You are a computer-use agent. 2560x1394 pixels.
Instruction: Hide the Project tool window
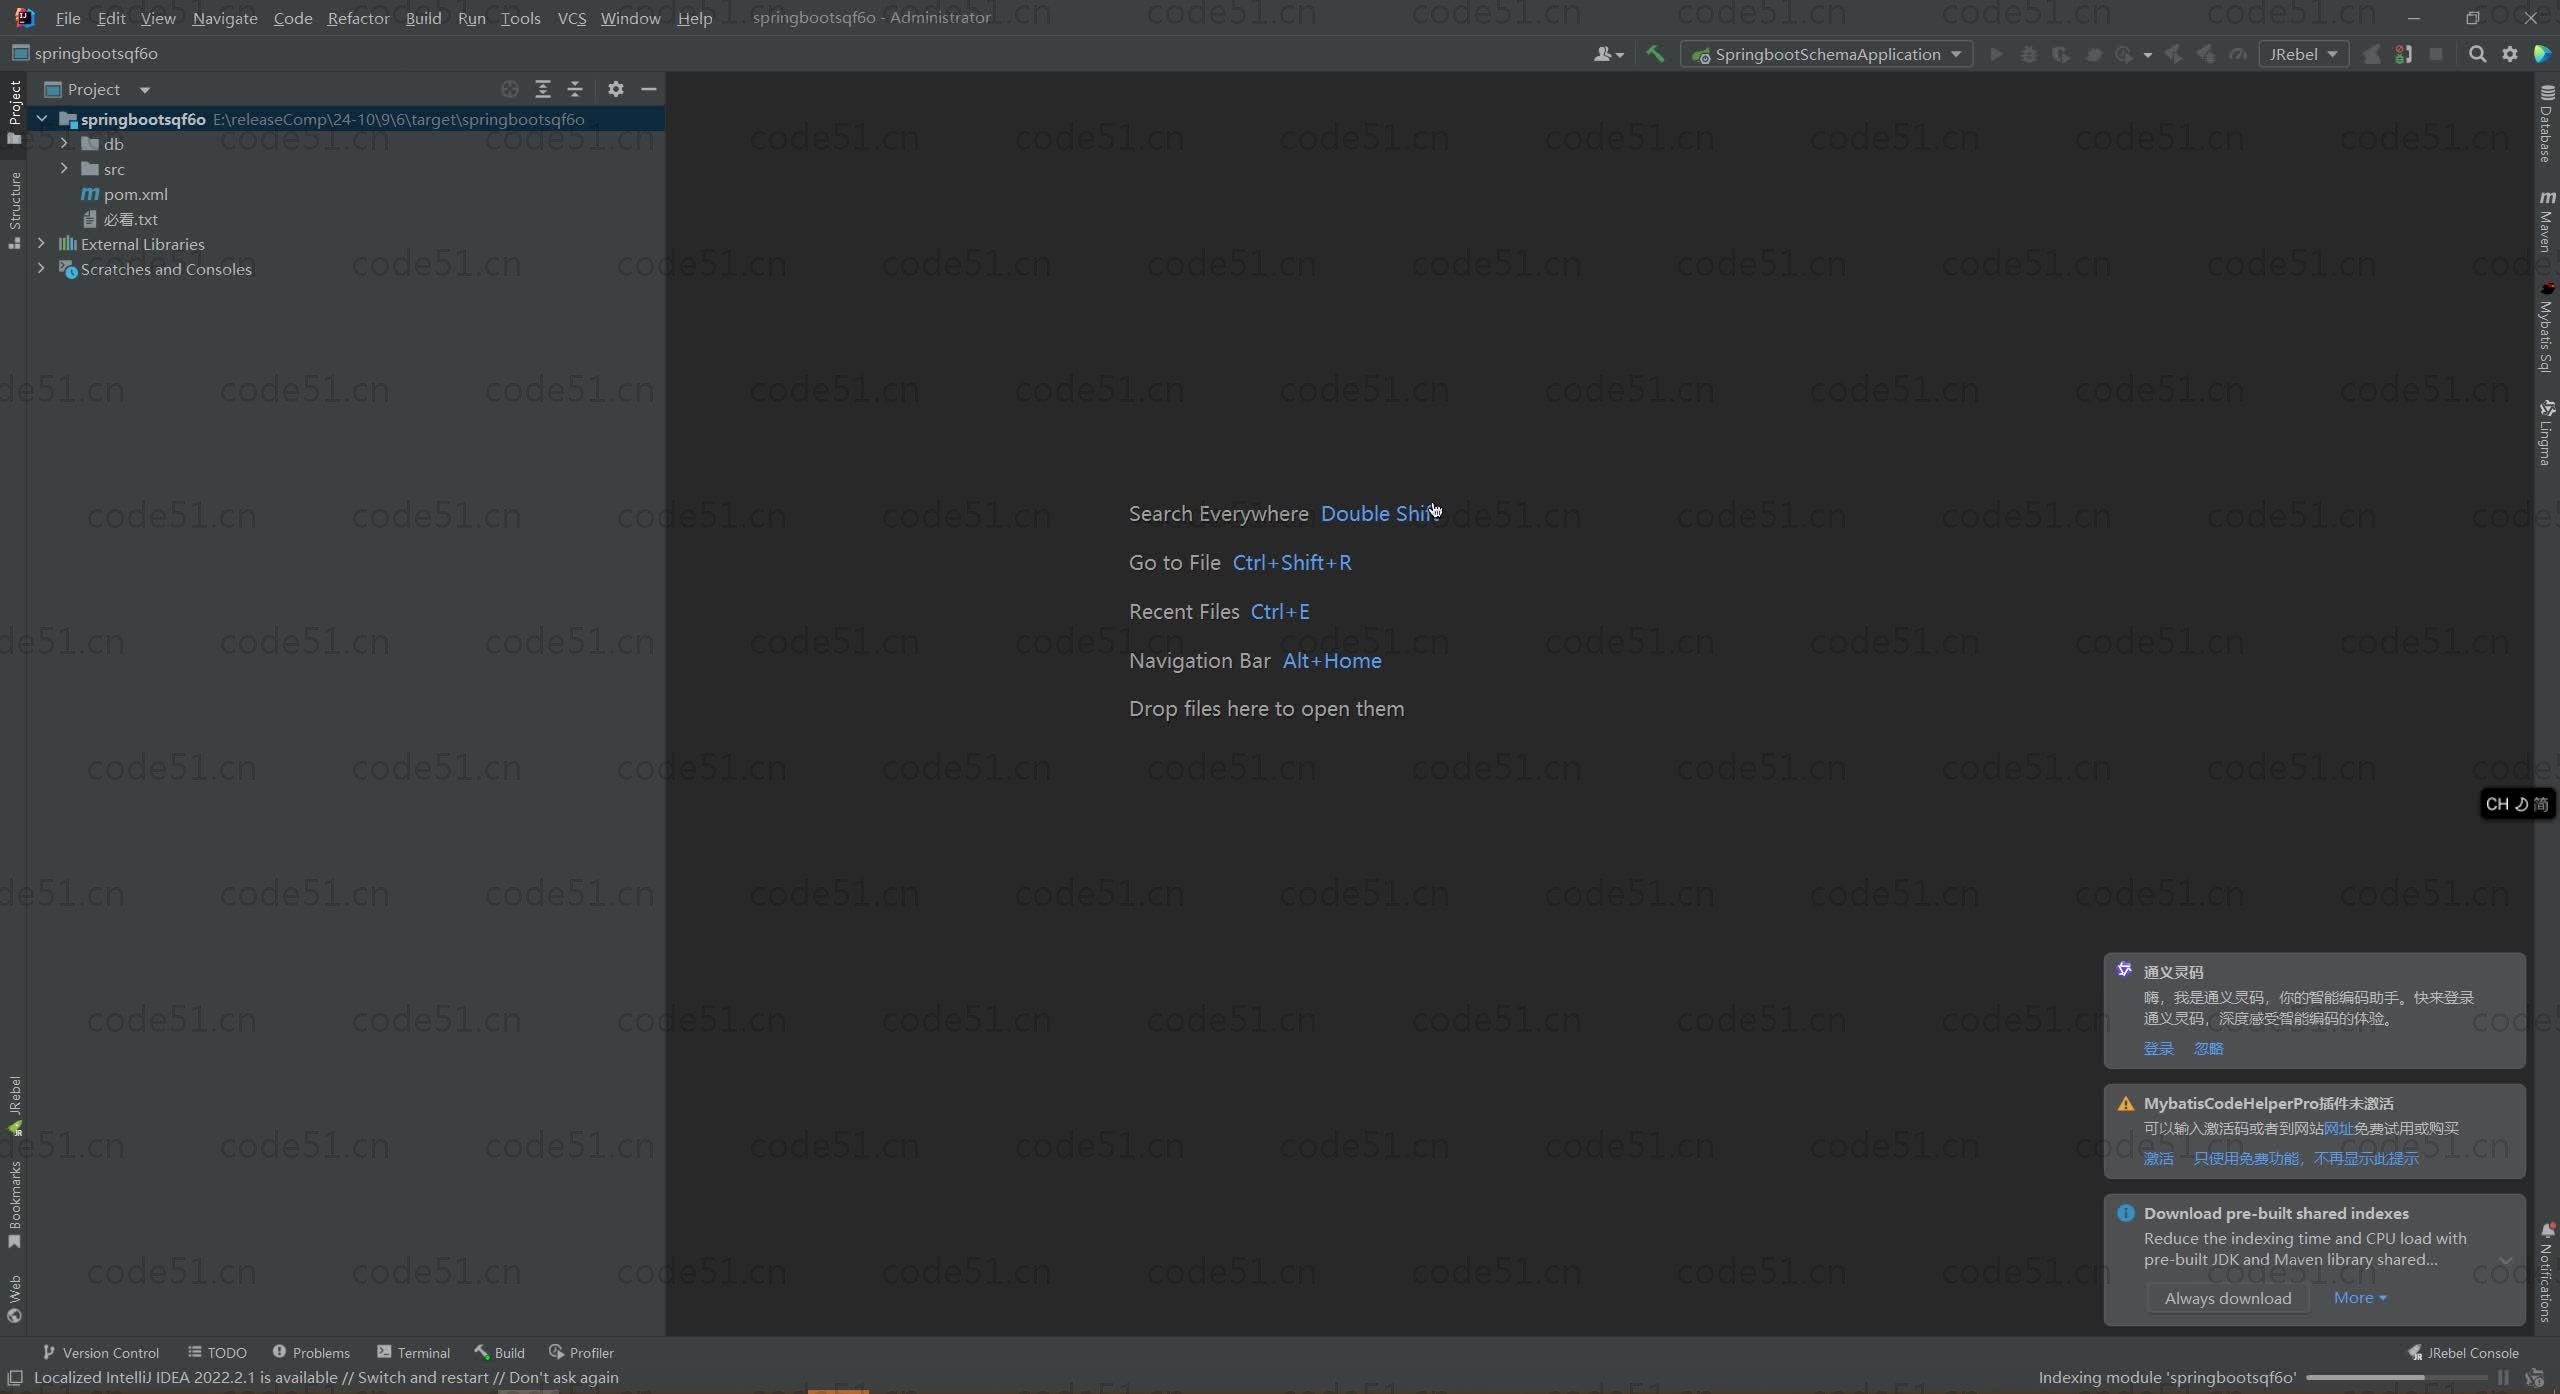648,89
